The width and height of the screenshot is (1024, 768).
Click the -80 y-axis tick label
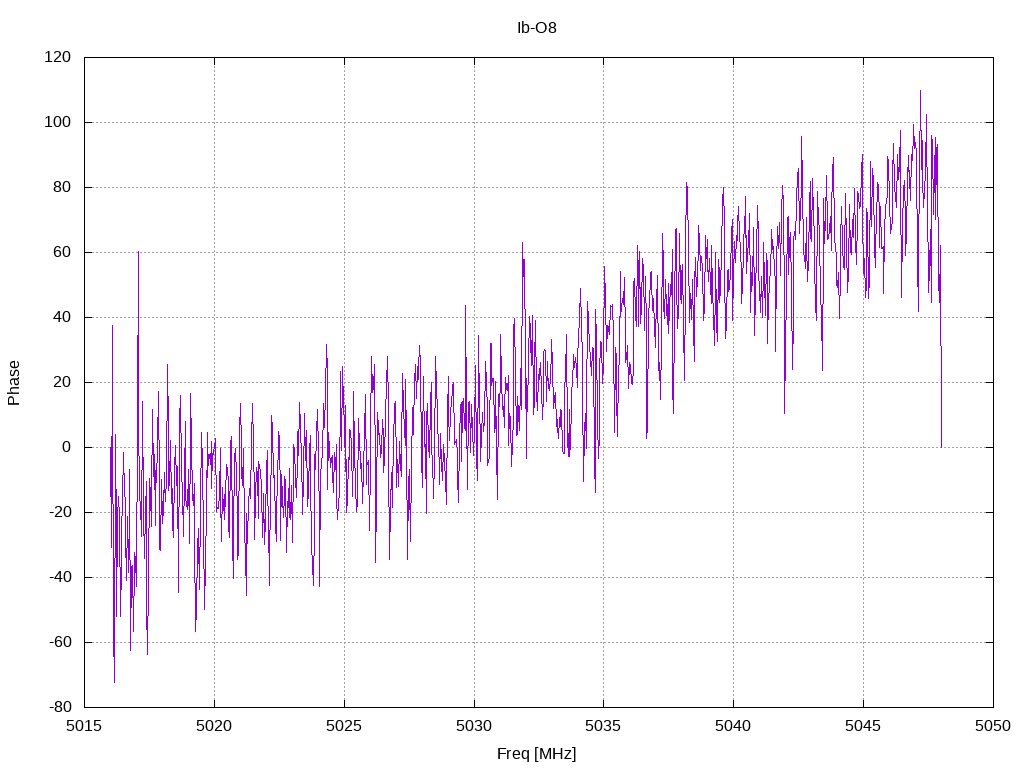click(x=59, y=707)
